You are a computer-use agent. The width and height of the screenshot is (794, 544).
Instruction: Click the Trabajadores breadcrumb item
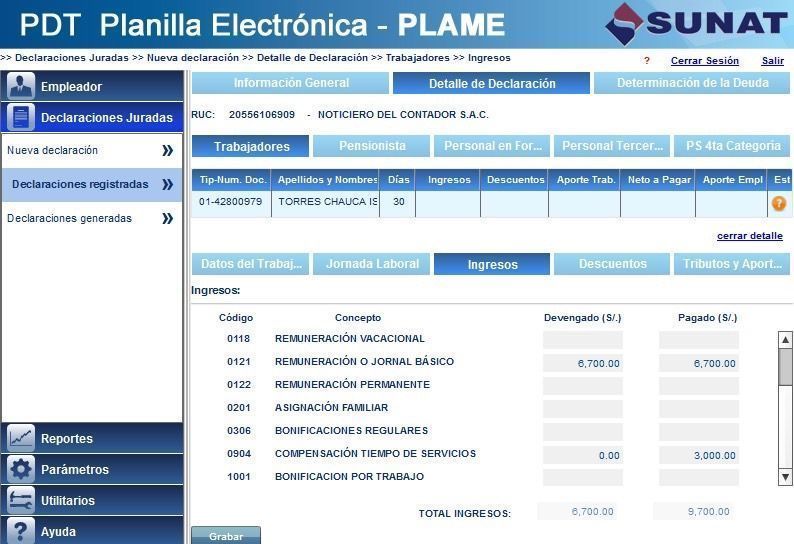(x=417, y=58)
